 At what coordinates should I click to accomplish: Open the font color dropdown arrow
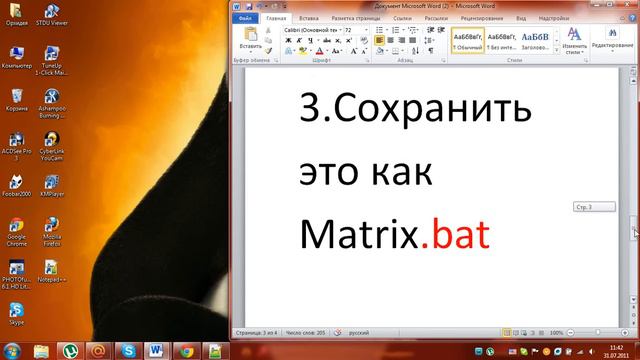click(x=327, y=51)
